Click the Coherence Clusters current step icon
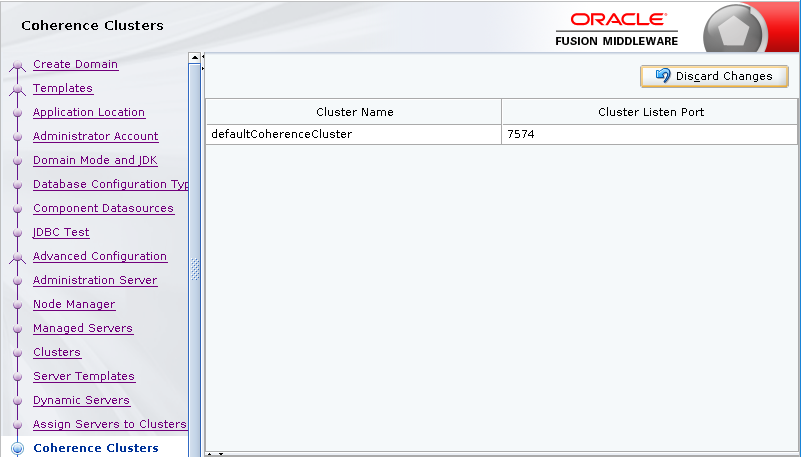801x457 pixels. [17, 449]
